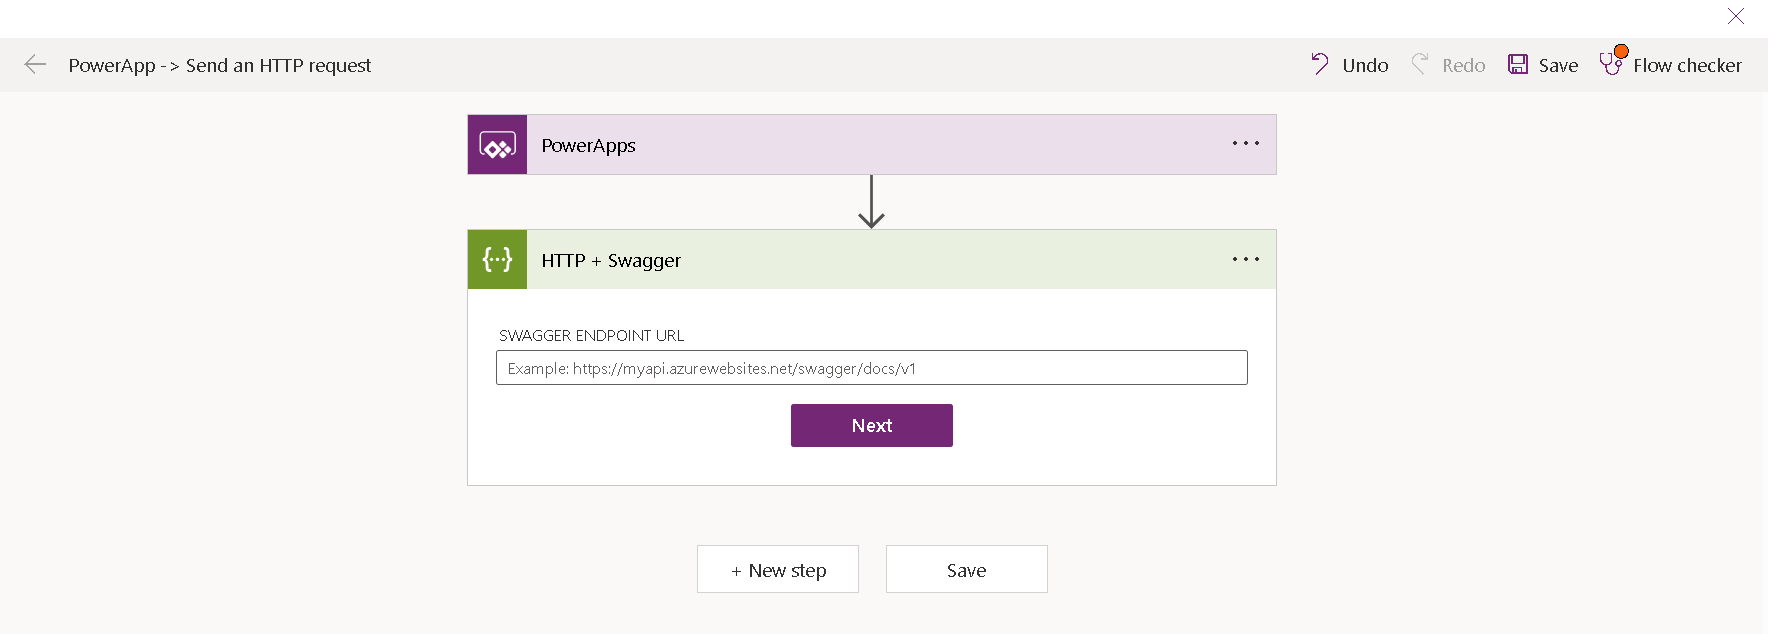Viewport: 1768px width, 634px height.
Task: Click the green HTTP + Swagger braces icon
Action: [x=497, y=260]
